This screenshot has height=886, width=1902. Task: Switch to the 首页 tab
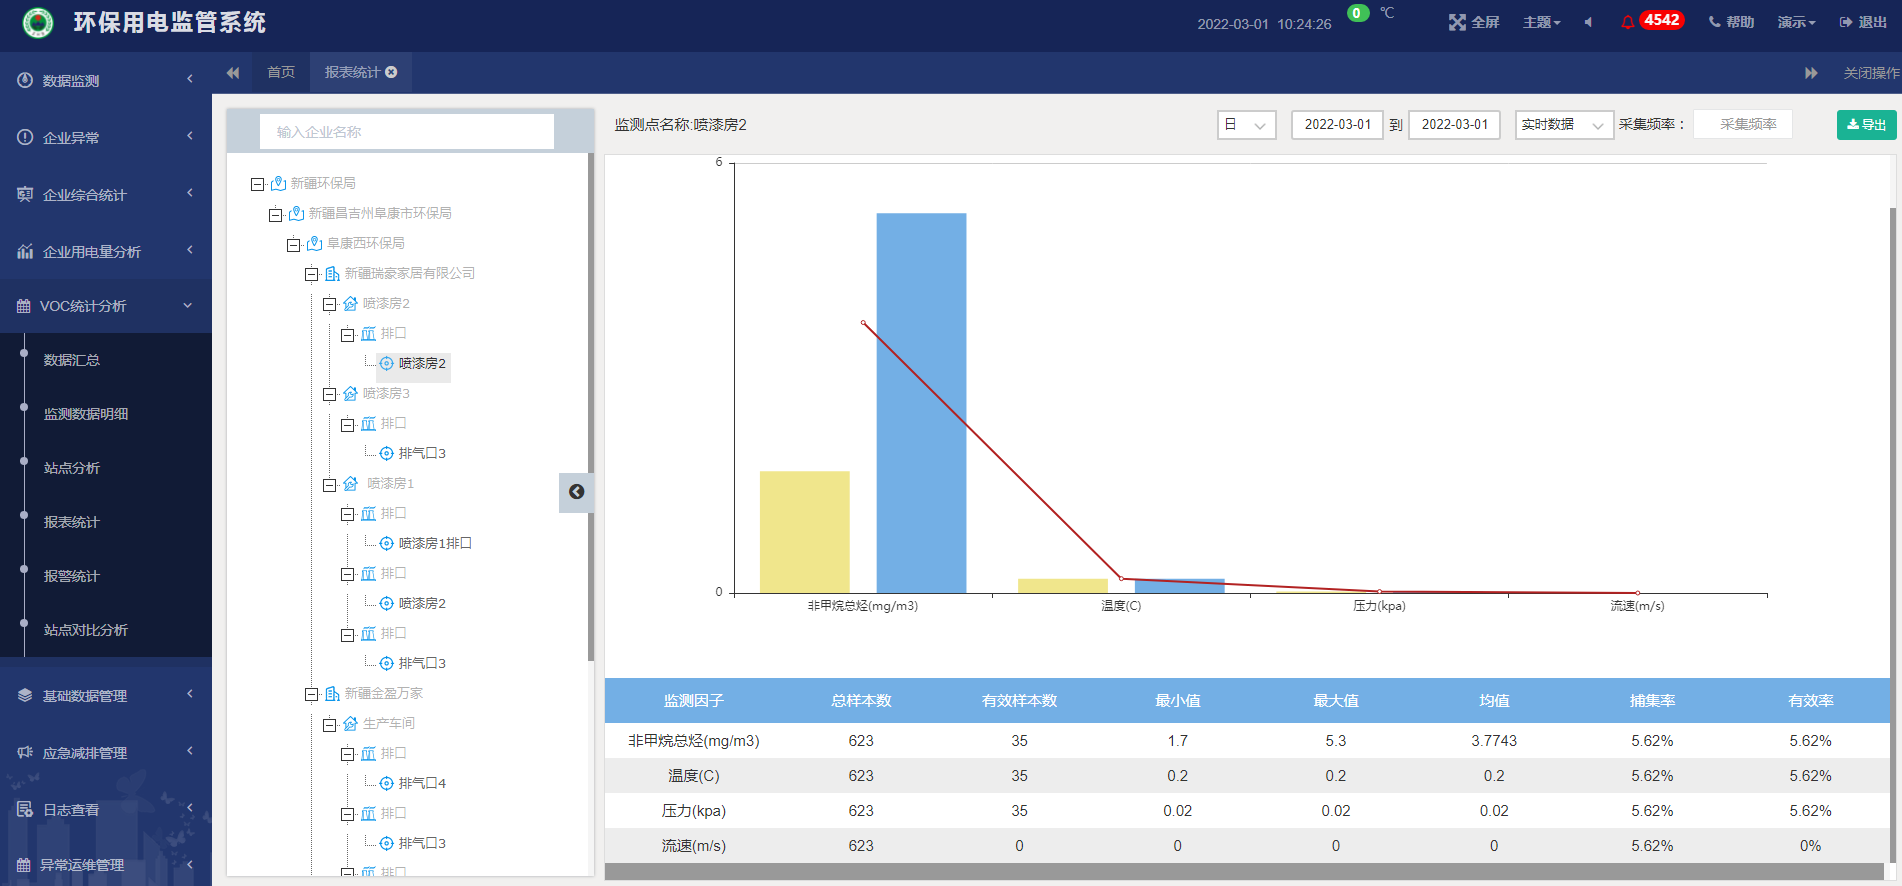[x=281, y=72]
